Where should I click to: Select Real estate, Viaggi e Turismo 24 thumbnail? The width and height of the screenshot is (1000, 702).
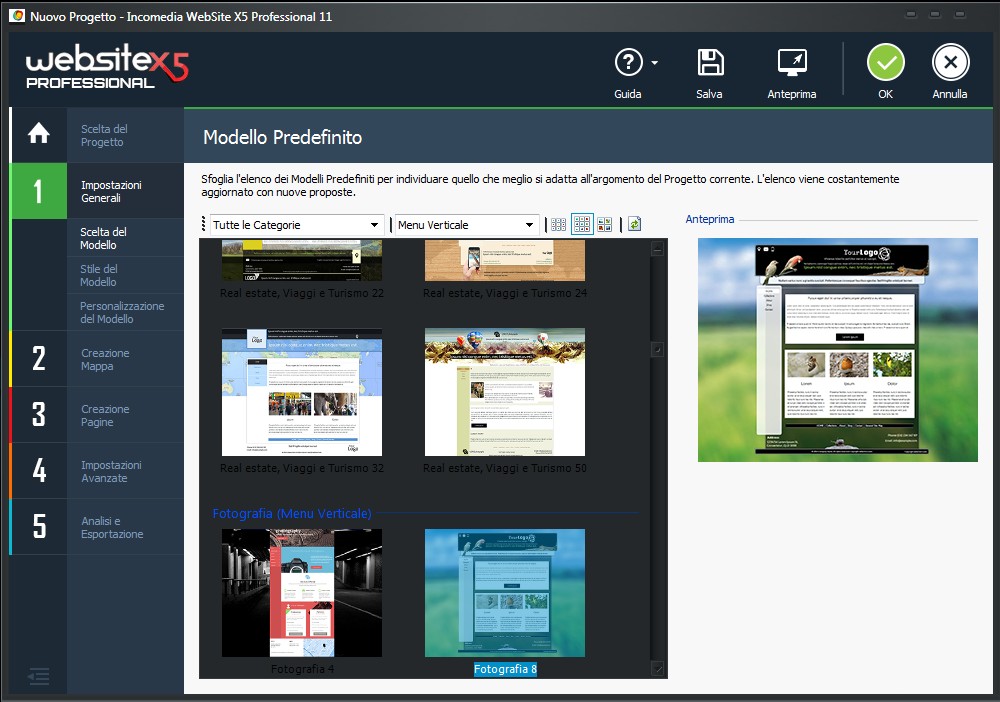point(504,261)
